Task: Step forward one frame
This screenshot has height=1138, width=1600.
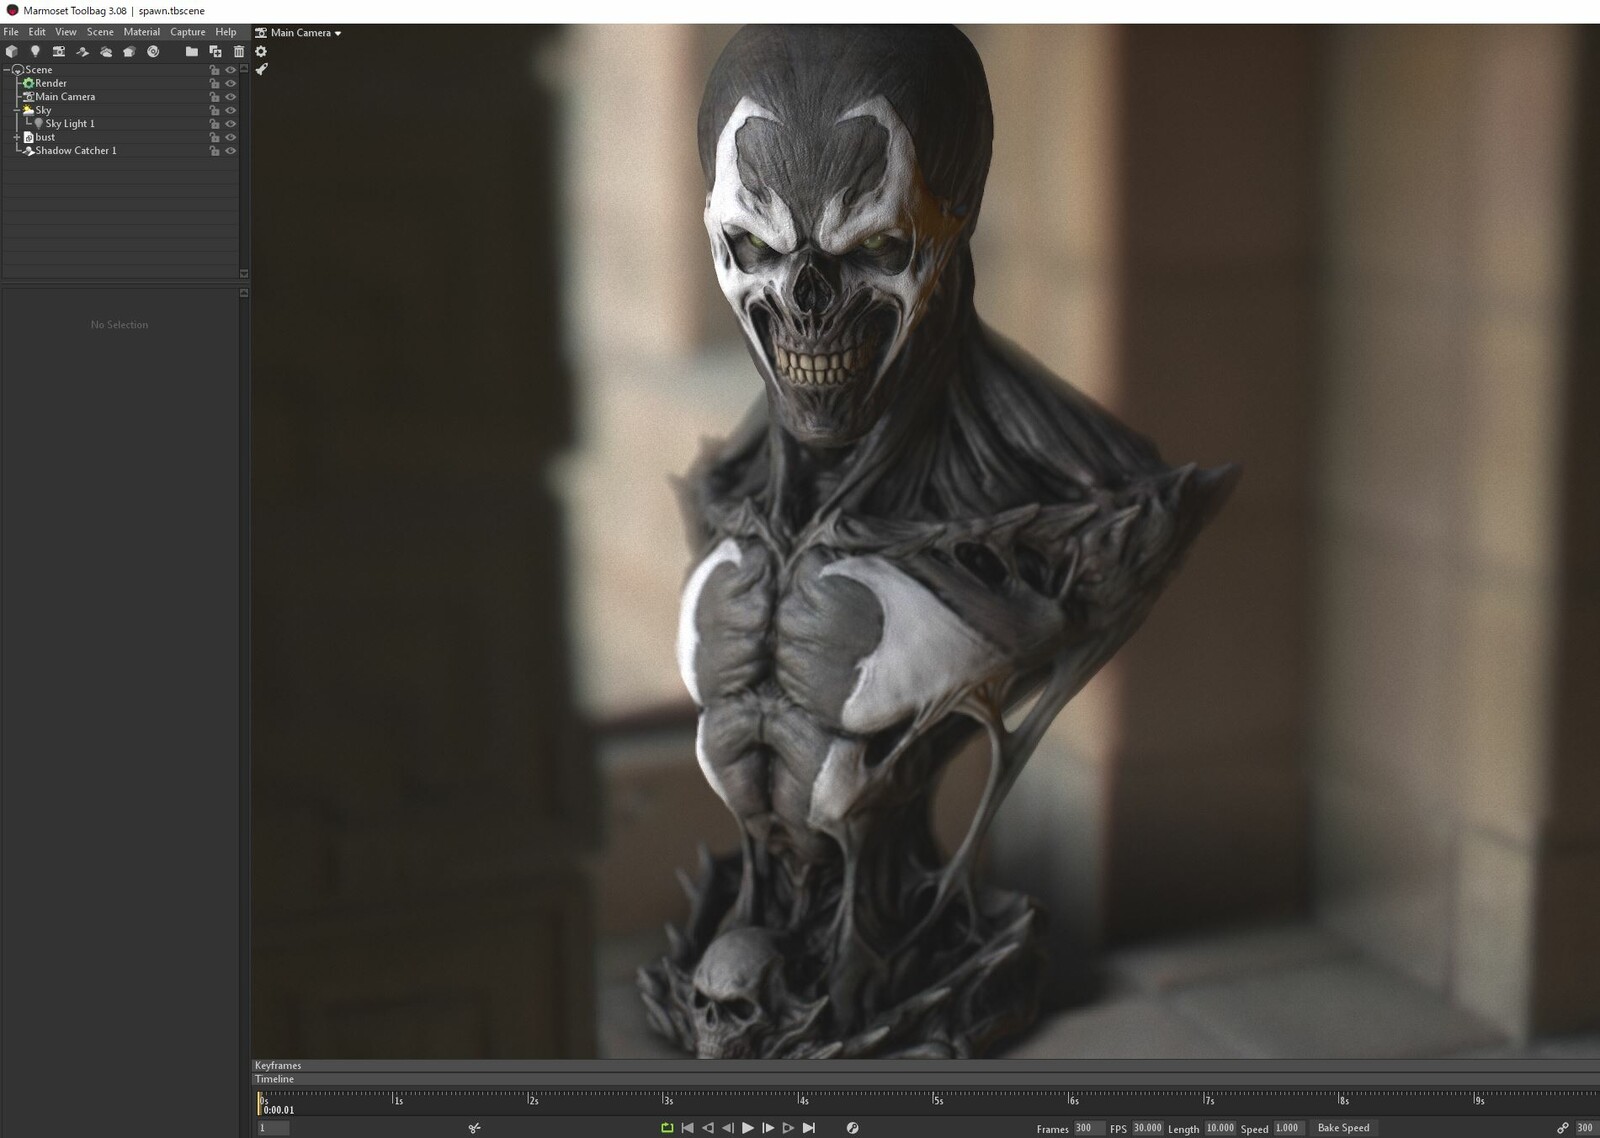Action: [768, 1128]
